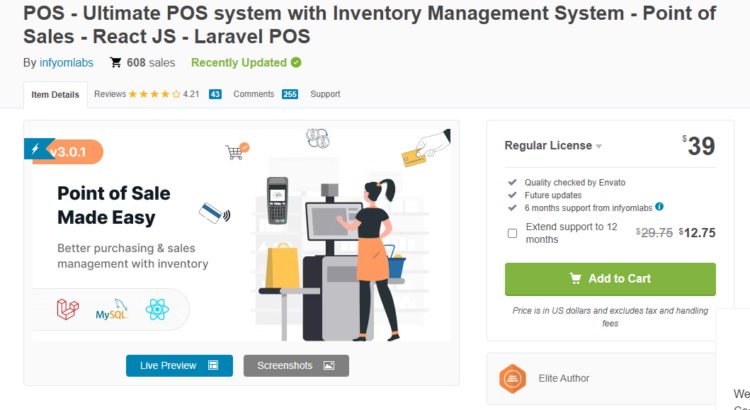Click the product title heading

[370, 24]
